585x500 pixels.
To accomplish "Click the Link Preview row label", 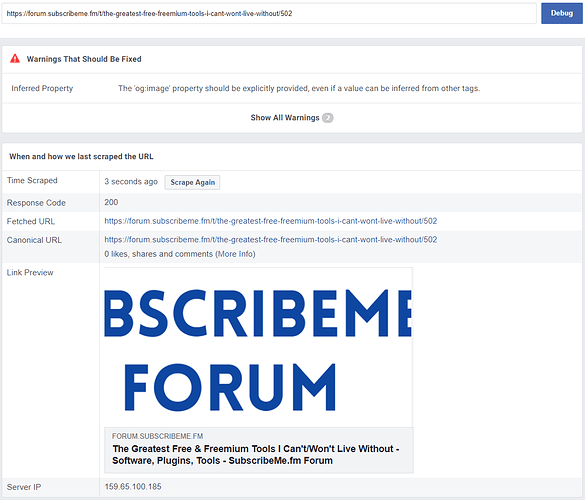I will click(x=30, y=273).
